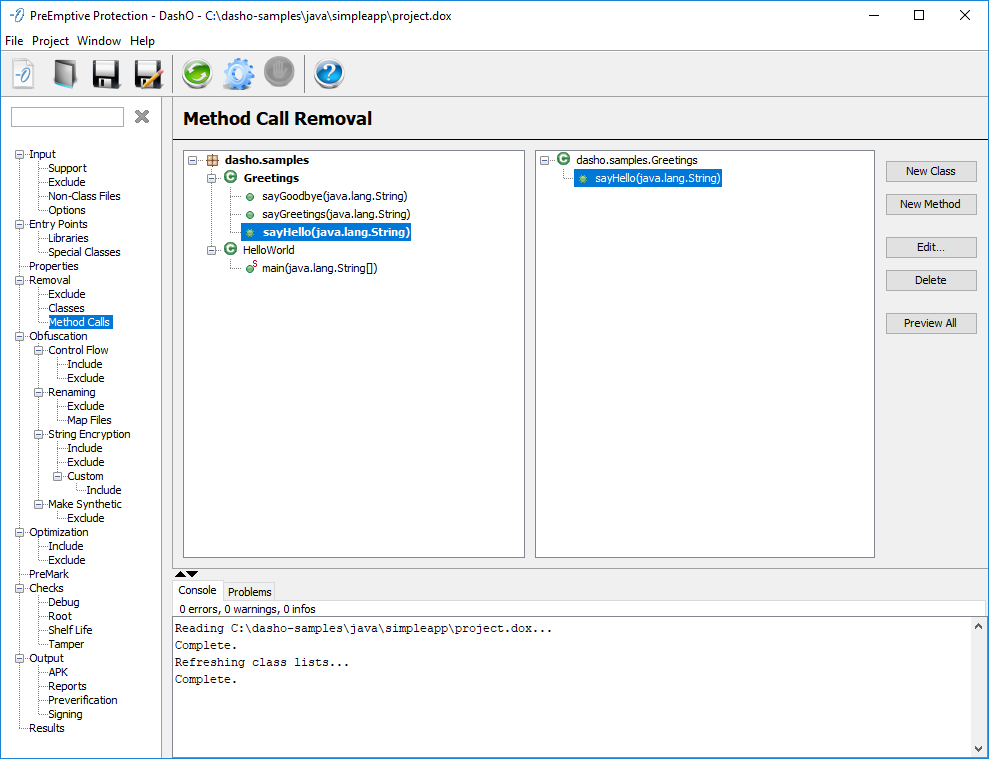This screenshot has width=989, height=759.
Task: Click the New Project toolbar icon
Action: tap(24, 74)
